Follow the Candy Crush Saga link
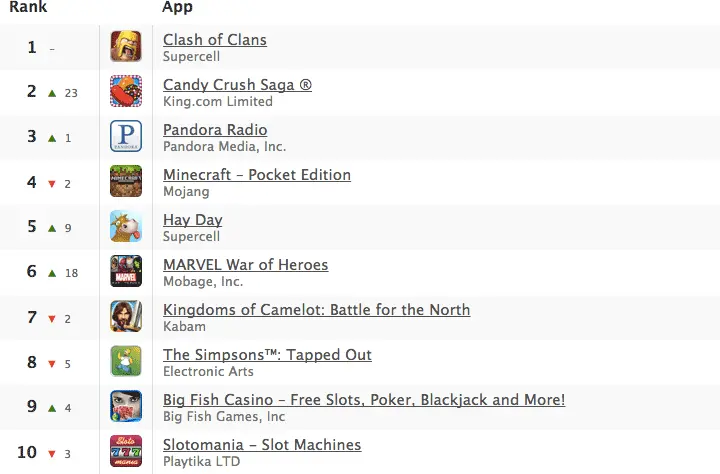This screenshot has height=474, width=720. (x=237, y=85)
